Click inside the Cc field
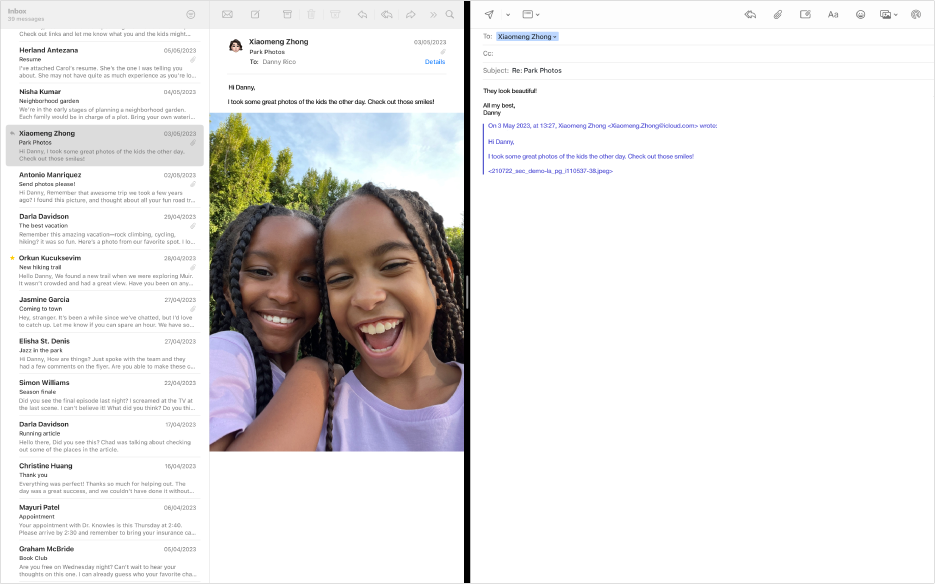 tap(600, 52)
